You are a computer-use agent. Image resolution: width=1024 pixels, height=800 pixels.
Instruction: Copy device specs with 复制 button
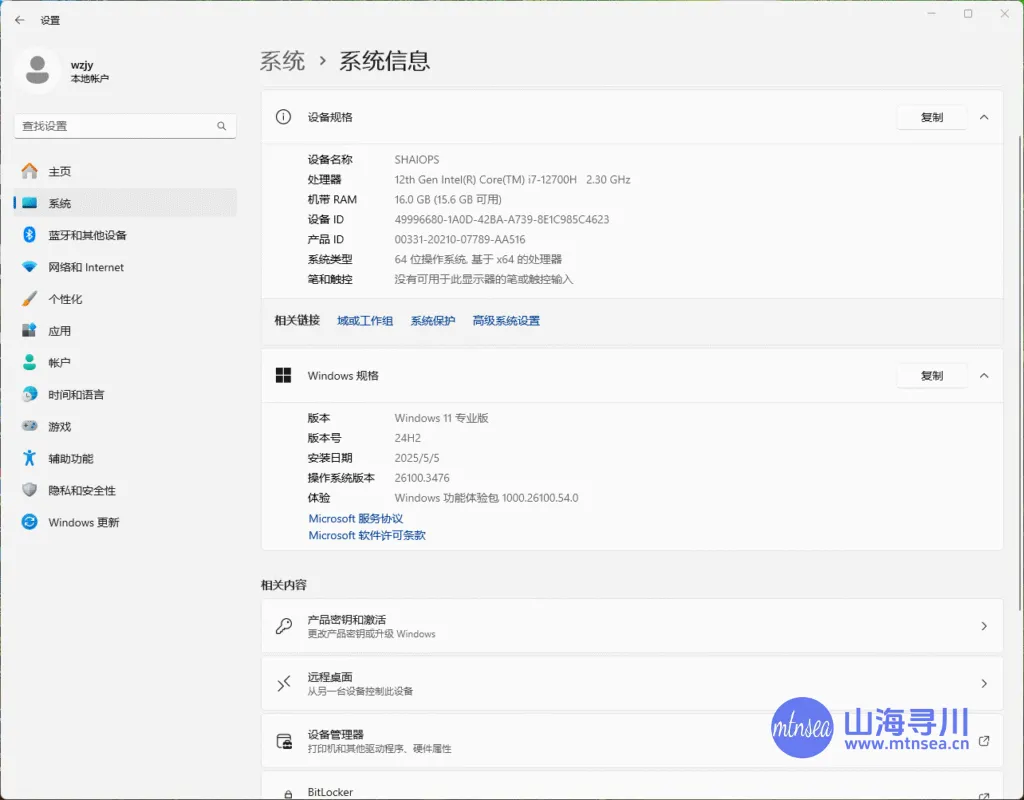932,118
